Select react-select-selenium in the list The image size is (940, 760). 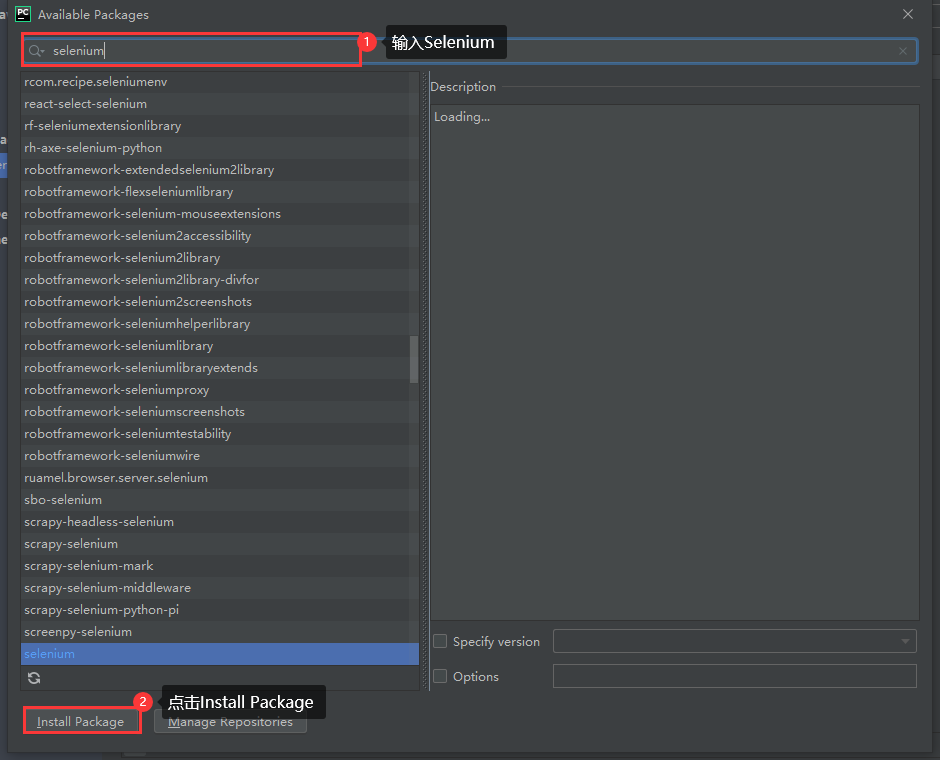click(219, 104)
